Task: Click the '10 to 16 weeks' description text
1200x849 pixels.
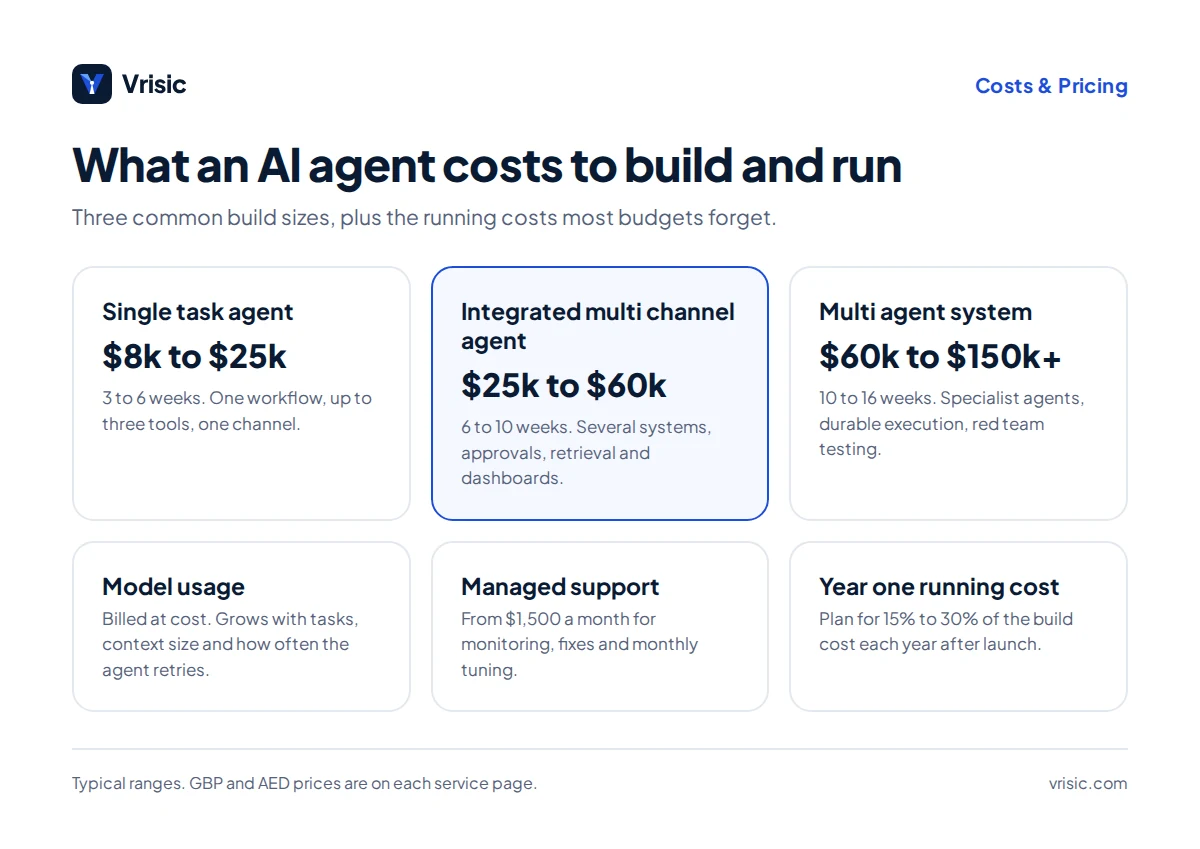Action: pos(952,424)
